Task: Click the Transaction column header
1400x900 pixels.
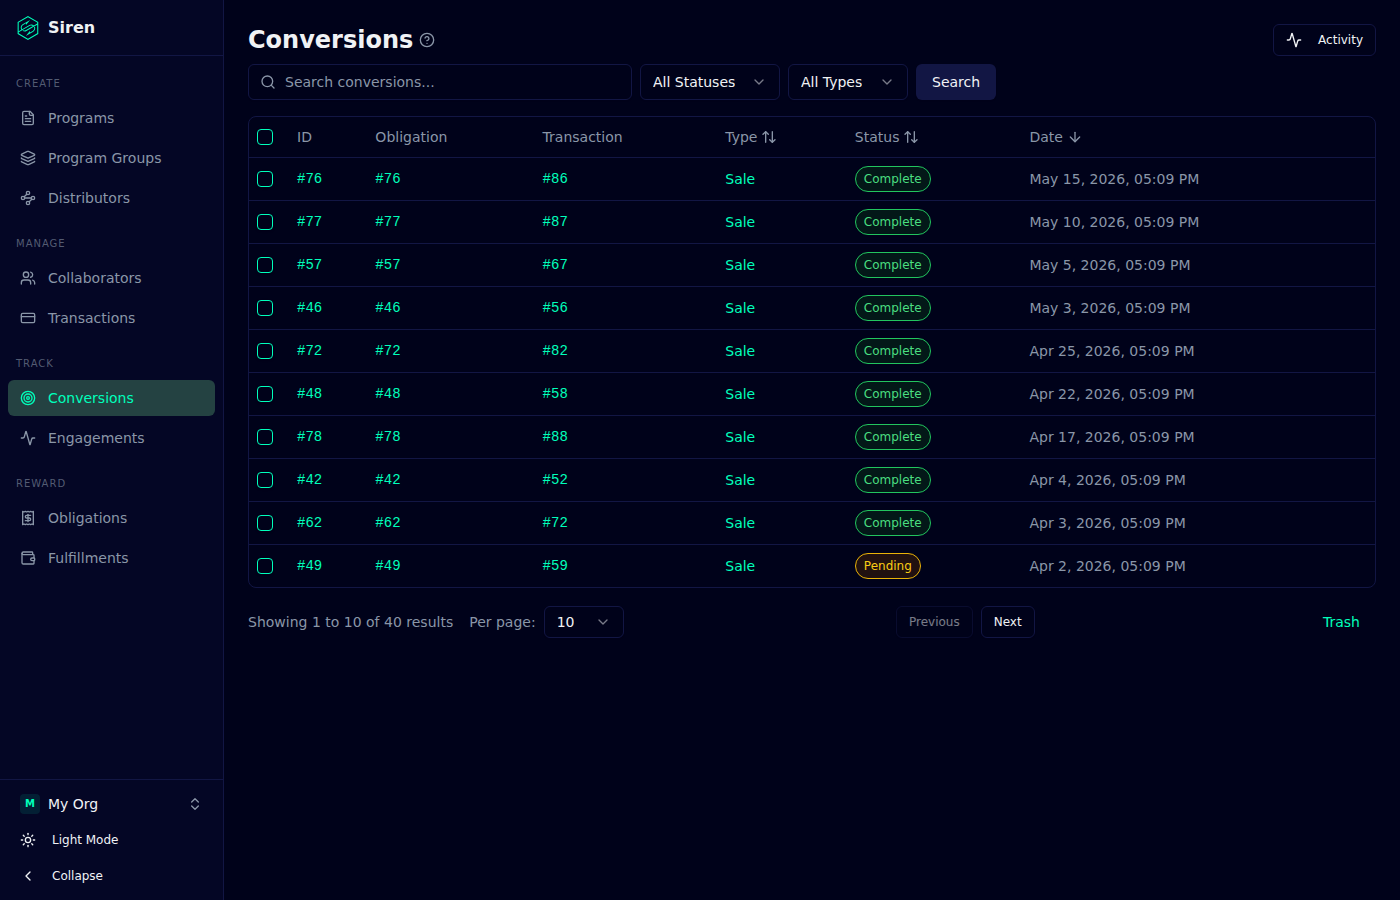Action: [582, 137]
